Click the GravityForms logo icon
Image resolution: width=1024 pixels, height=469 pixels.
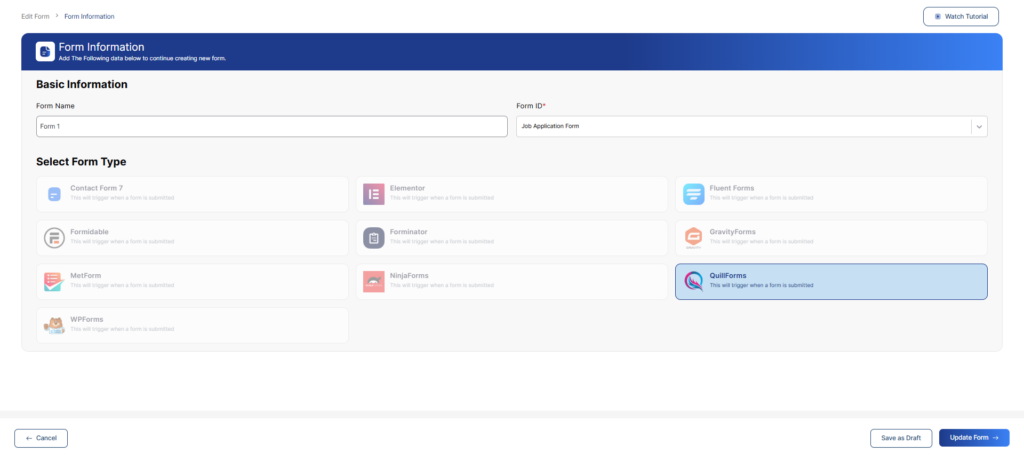[x=693, y=238]
